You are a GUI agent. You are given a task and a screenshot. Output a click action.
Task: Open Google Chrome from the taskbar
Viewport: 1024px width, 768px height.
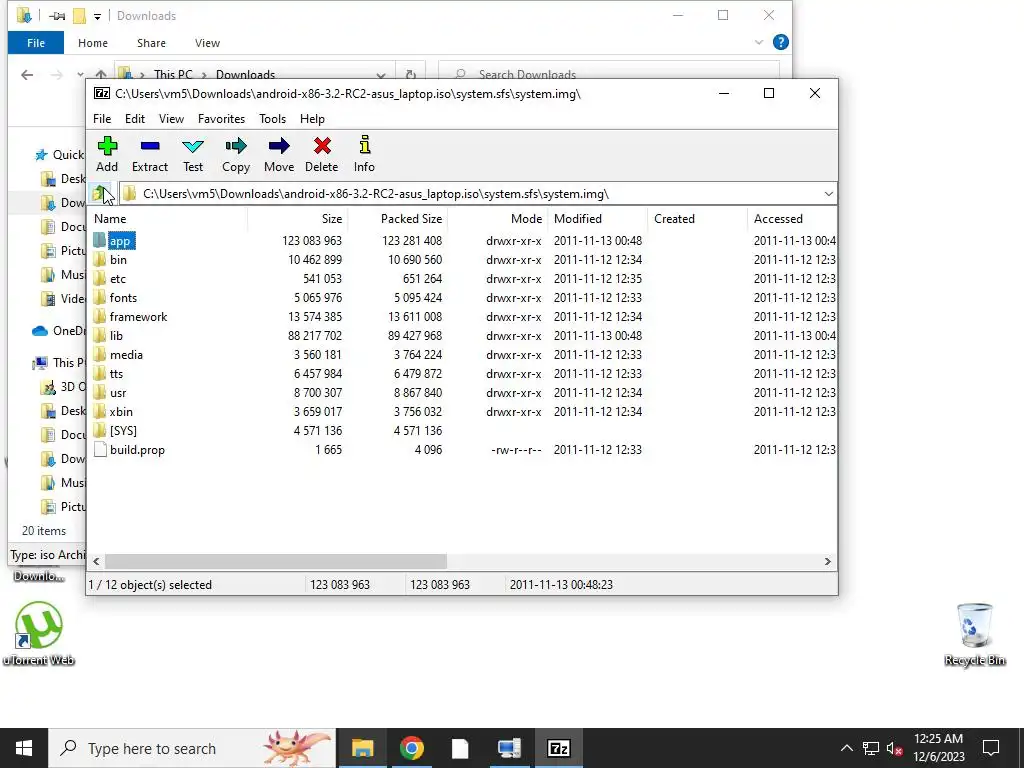[x=411, y=748]
